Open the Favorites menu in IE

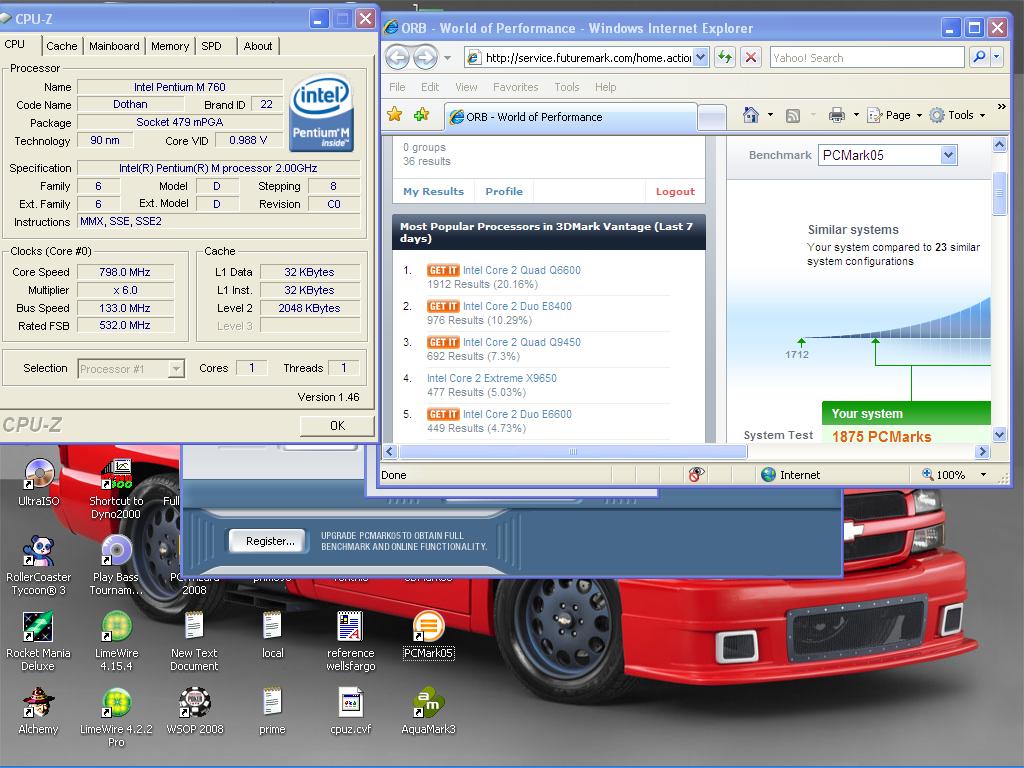coord(515,87)
